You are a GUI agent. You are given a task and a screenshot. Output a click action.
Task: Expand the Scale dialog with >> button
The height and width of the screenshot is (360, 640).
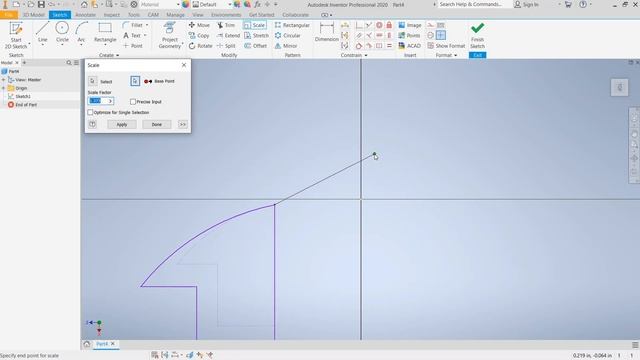182,124
